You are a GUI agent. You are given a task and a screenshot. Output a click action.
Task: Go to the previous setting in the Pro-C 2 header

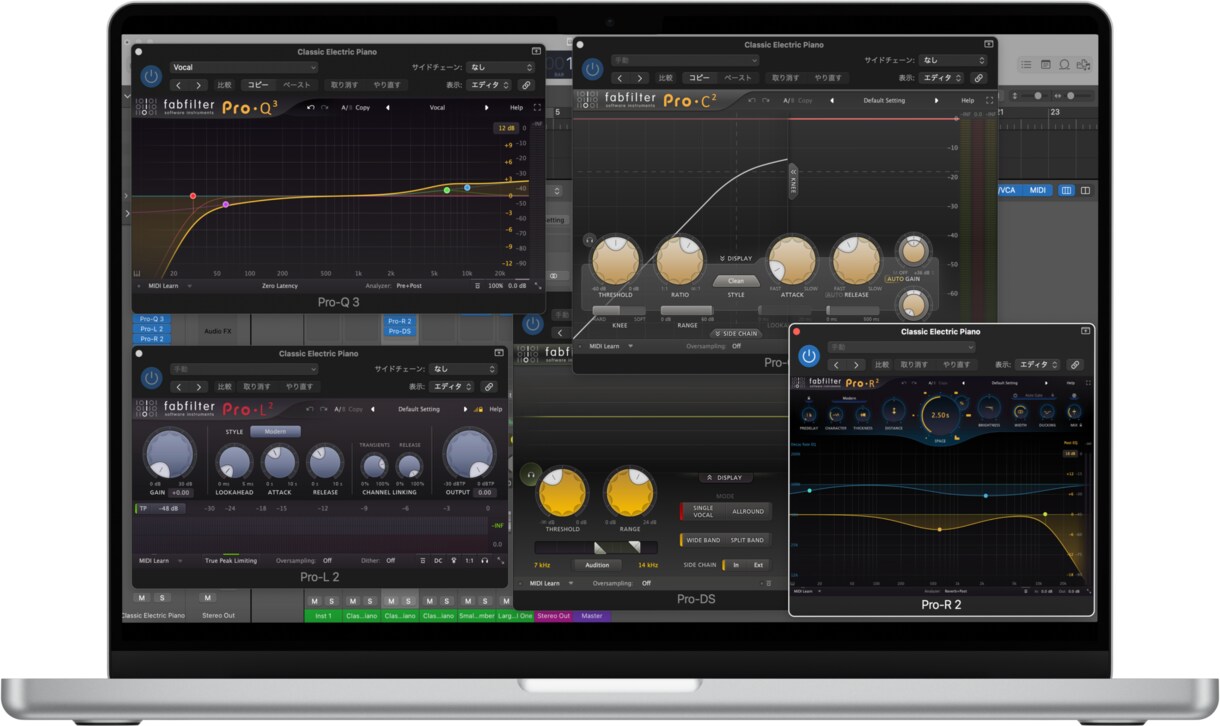click(x=832, y=100)
